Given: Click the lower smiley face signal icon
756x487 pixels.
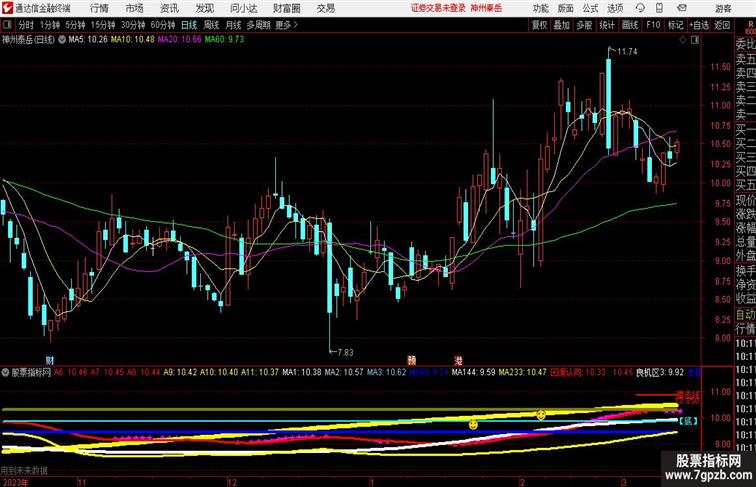Looking at the screenshot, I should point(473,425).
